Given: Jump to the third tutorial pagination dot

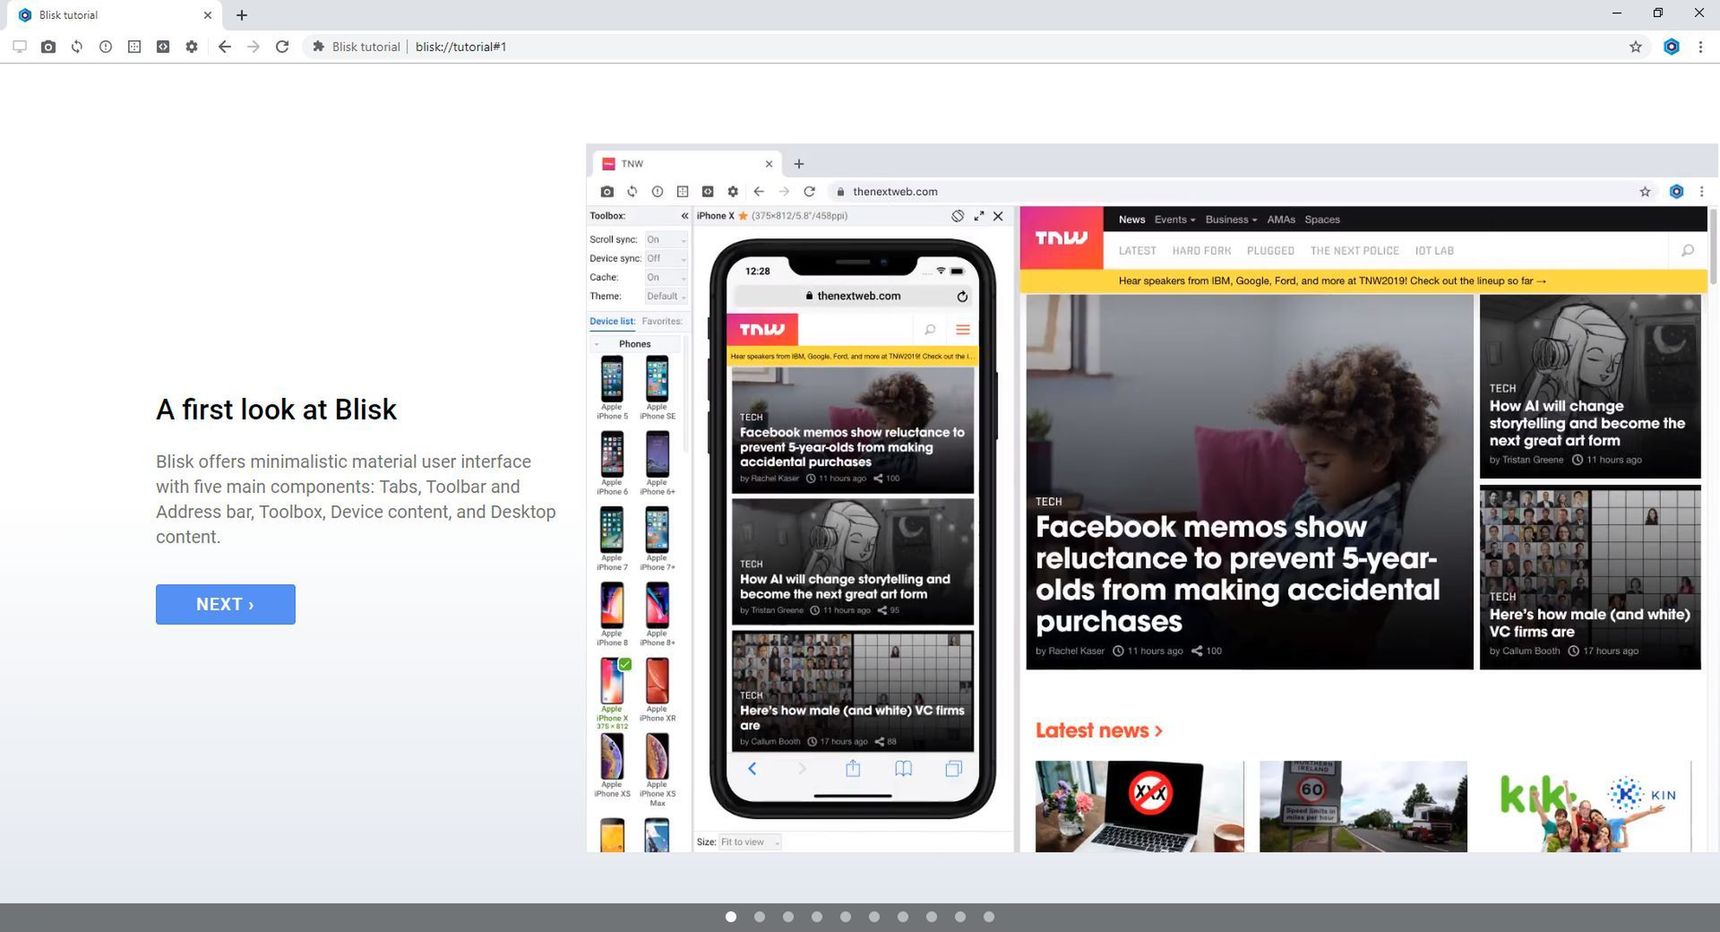Looking at the screenshot, I should pyautogui.click(x=788, y=917).
